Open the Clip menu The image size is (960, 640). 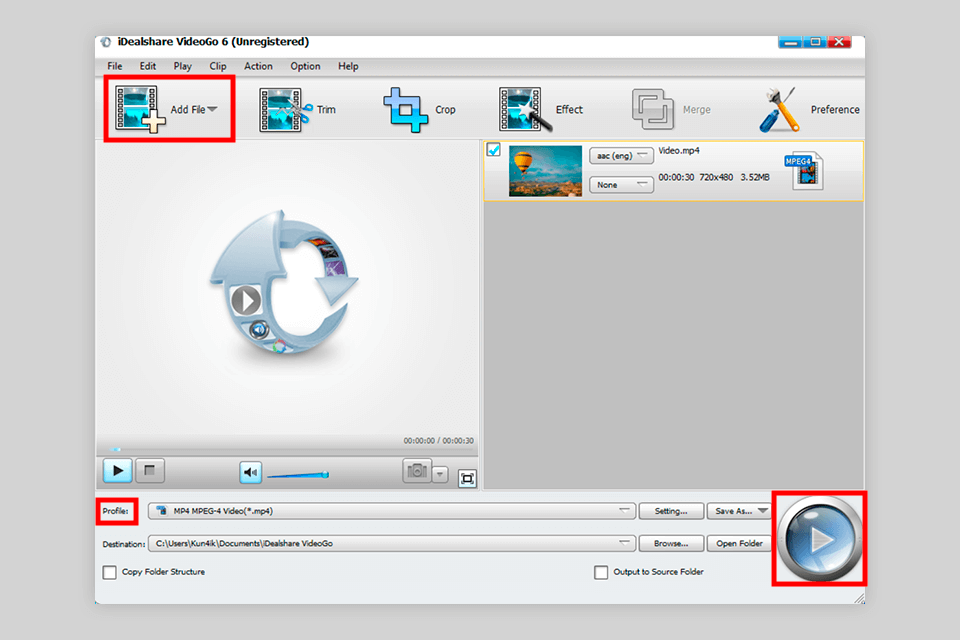click(218, 66)
